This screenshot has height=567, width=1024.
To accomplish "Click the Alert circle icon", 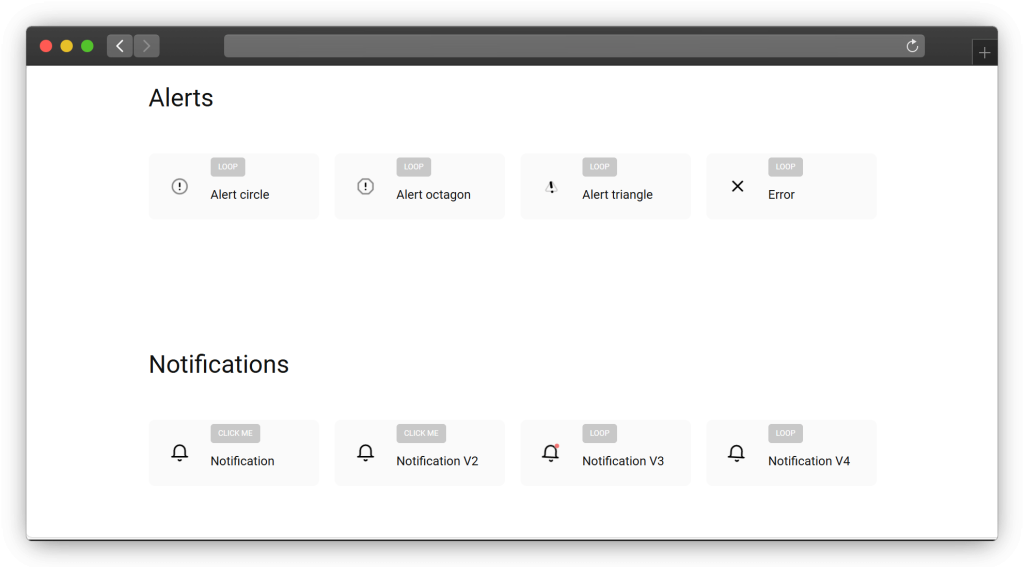I will click(180, 186).
